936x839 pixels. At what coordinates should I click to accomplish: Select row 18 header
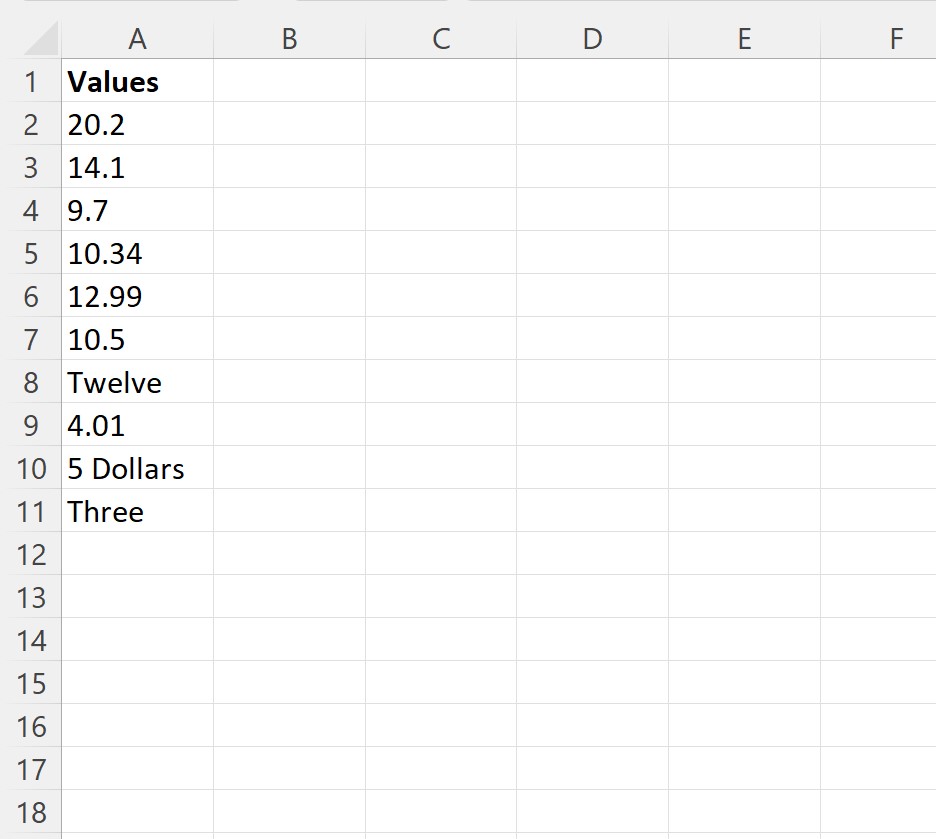[31, 811]
